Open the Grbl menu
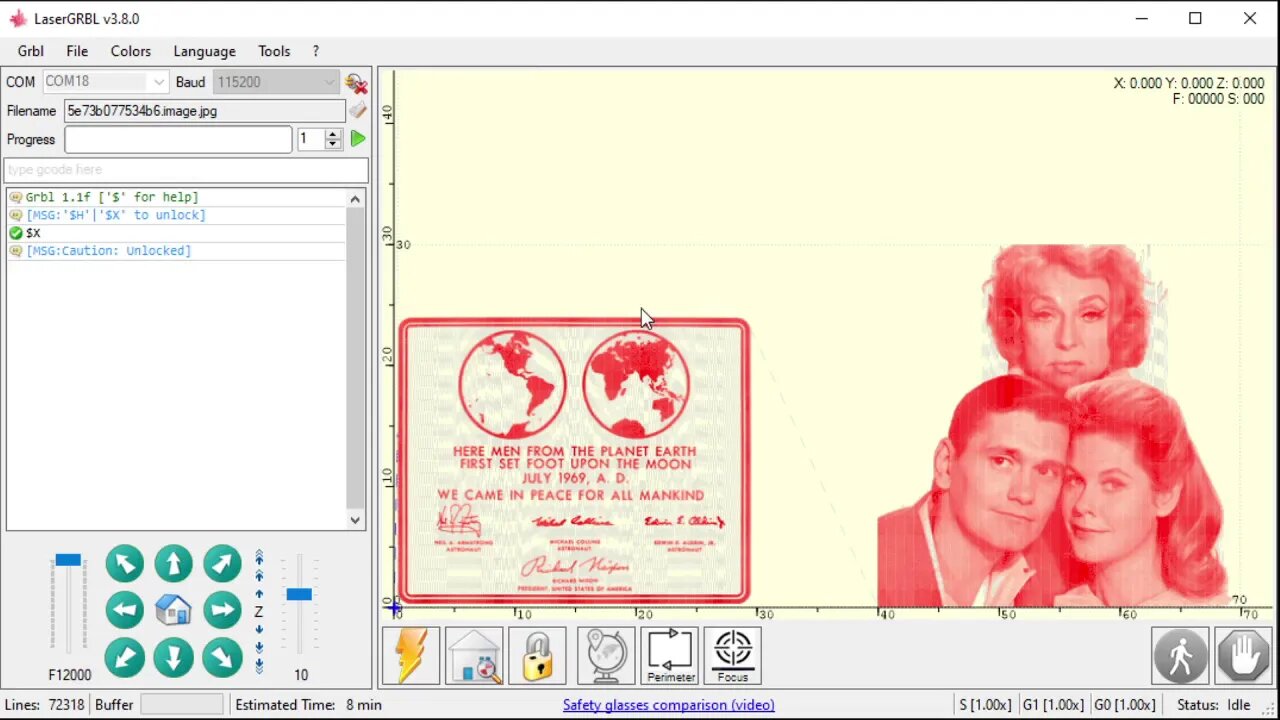Screen dimensions: 1280x720 coord(30,51)
